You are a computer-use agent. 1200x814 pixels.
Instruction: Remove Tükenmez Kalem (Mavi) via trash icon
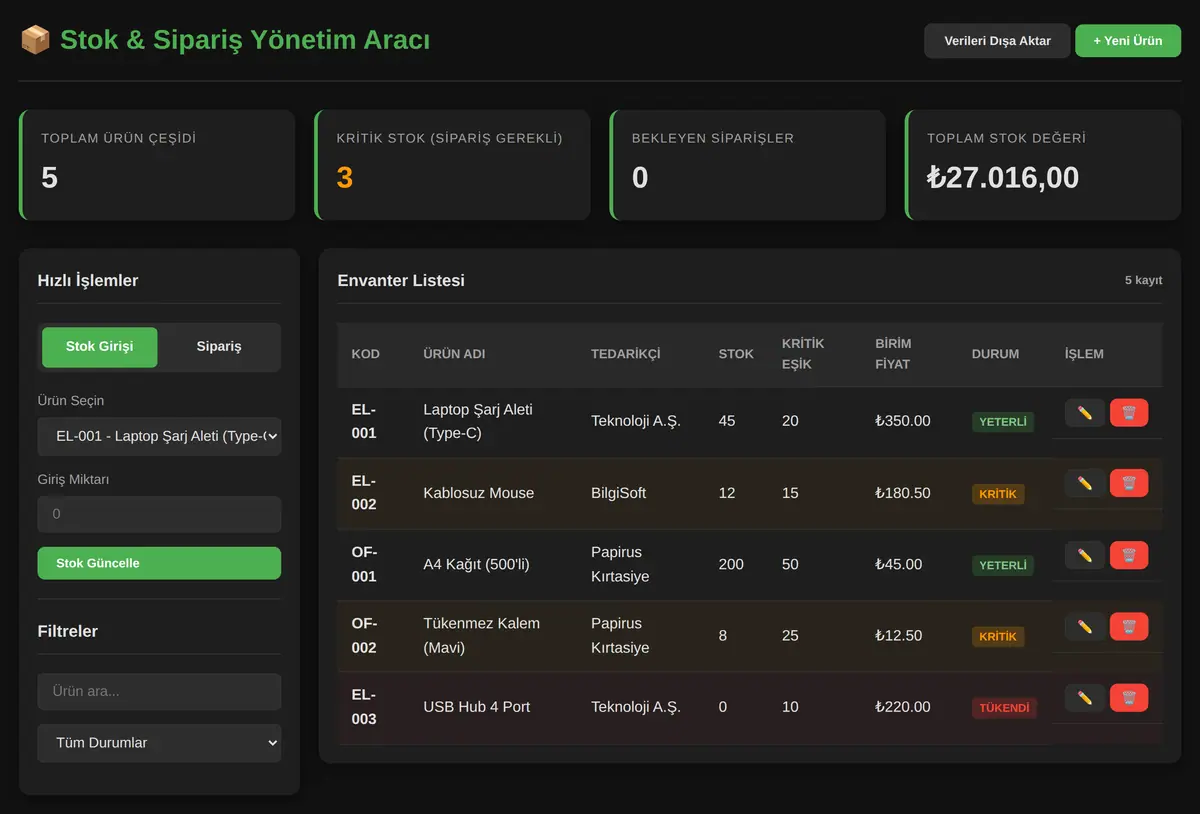pos(1129,627)
